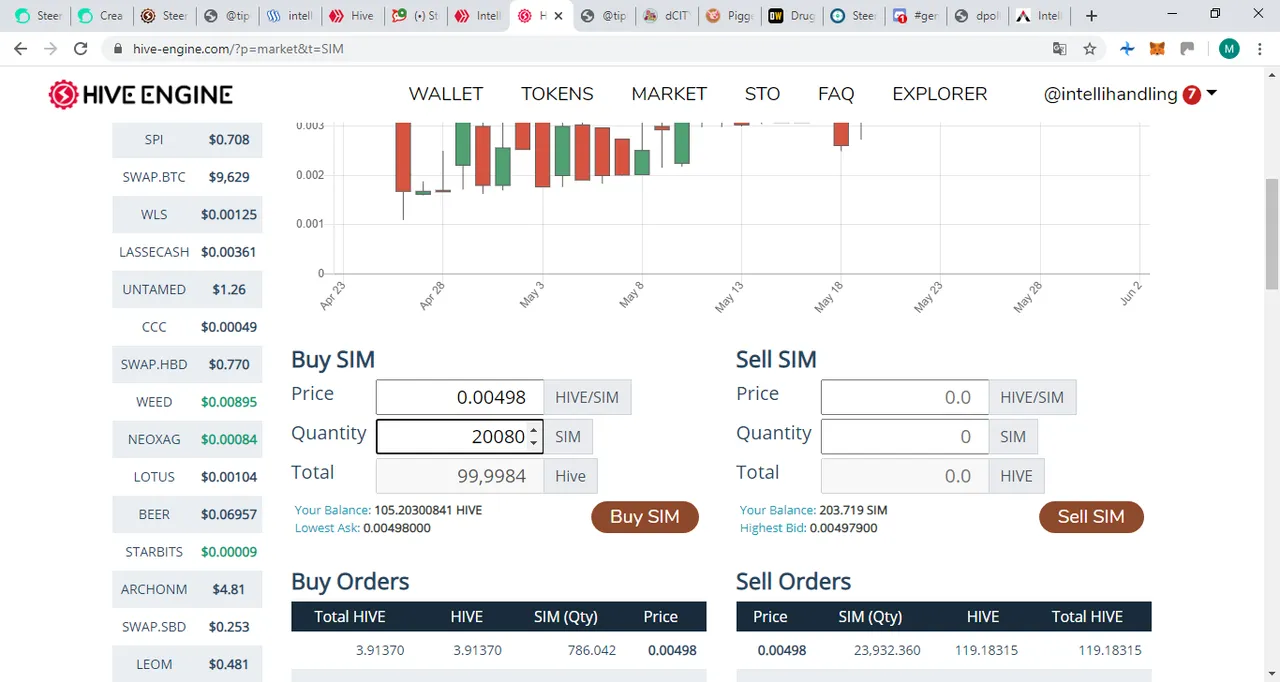Click the Sell SIM quantity input field
Viewport: 1280px width, 682px height.
pyautogui.click(x=904, y=436)
